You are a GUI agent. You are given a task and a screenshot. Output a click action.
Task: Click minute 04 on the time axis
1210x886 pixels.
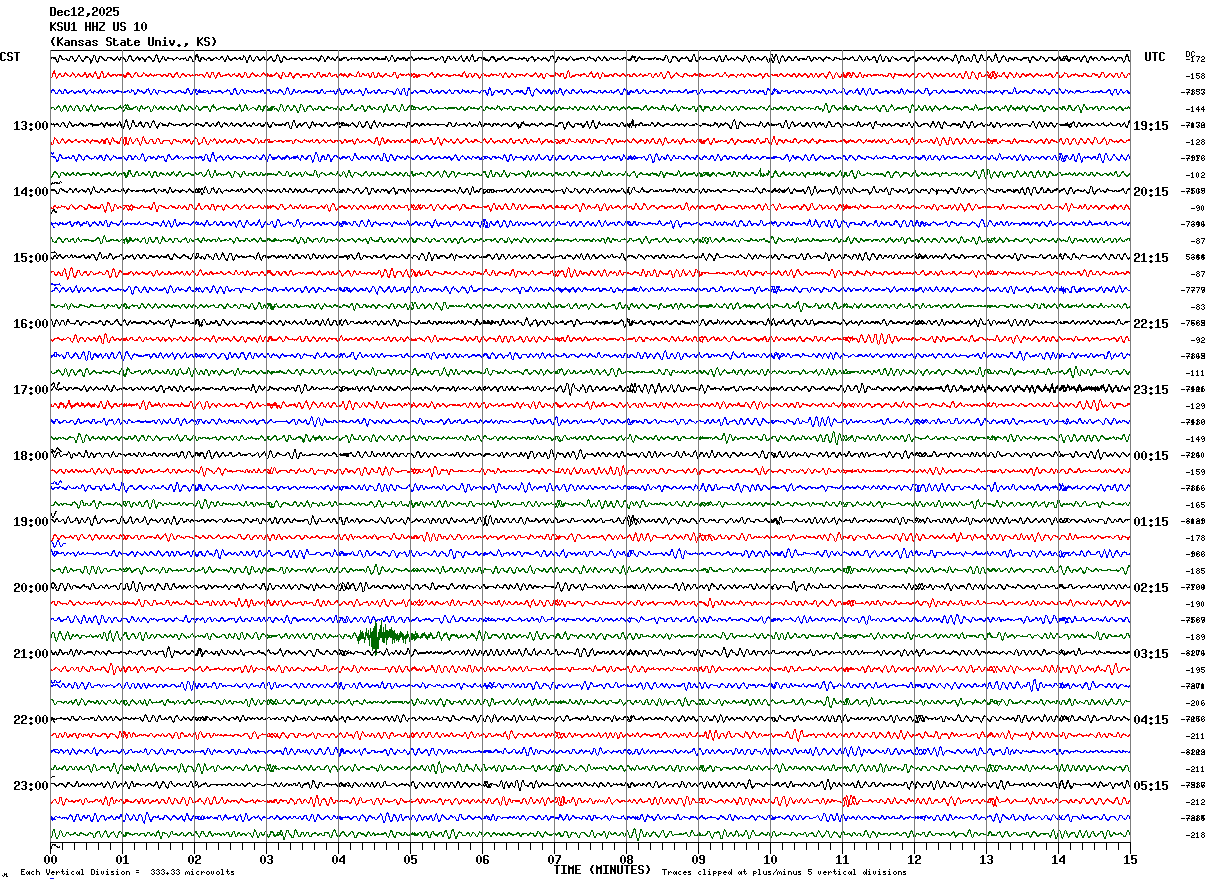pyautogui.click(x=339, y=859)
